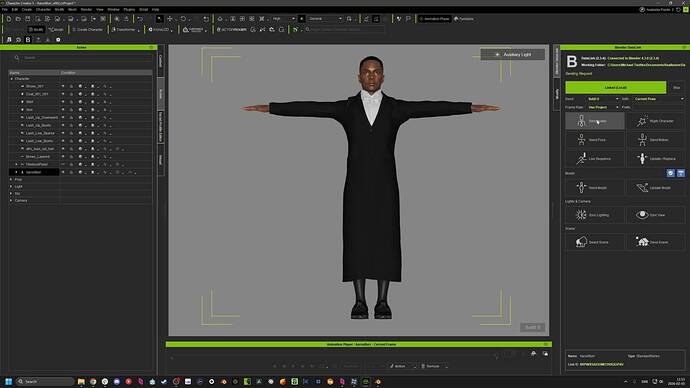Click the Update Replace icon
Screen dimensions: 690x388
642,158
